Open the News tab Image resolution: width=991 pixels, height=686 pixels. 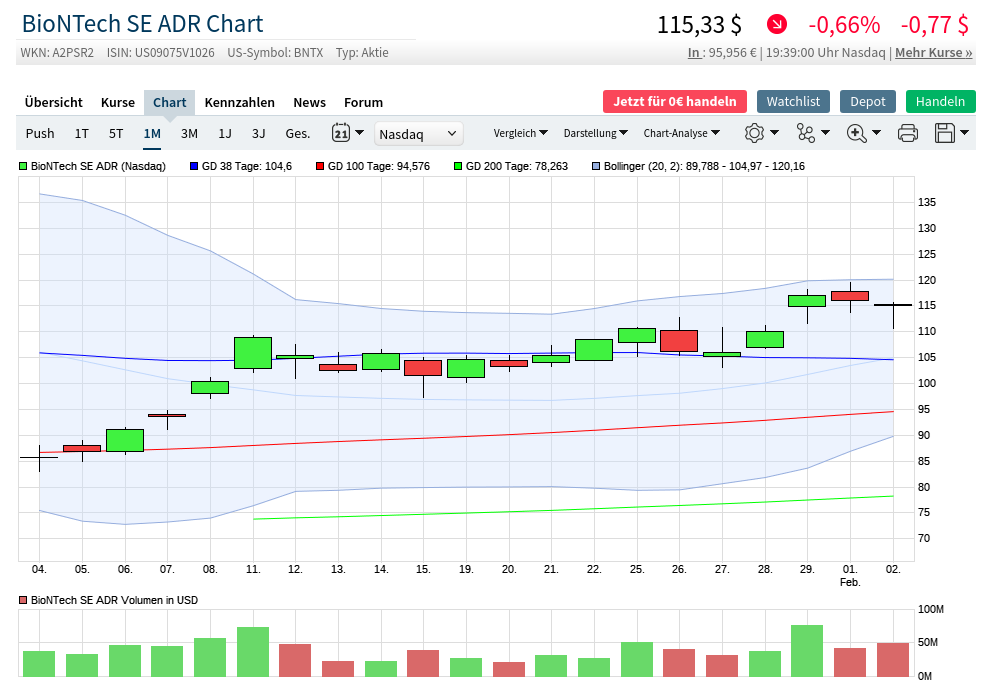click(309, 102)
